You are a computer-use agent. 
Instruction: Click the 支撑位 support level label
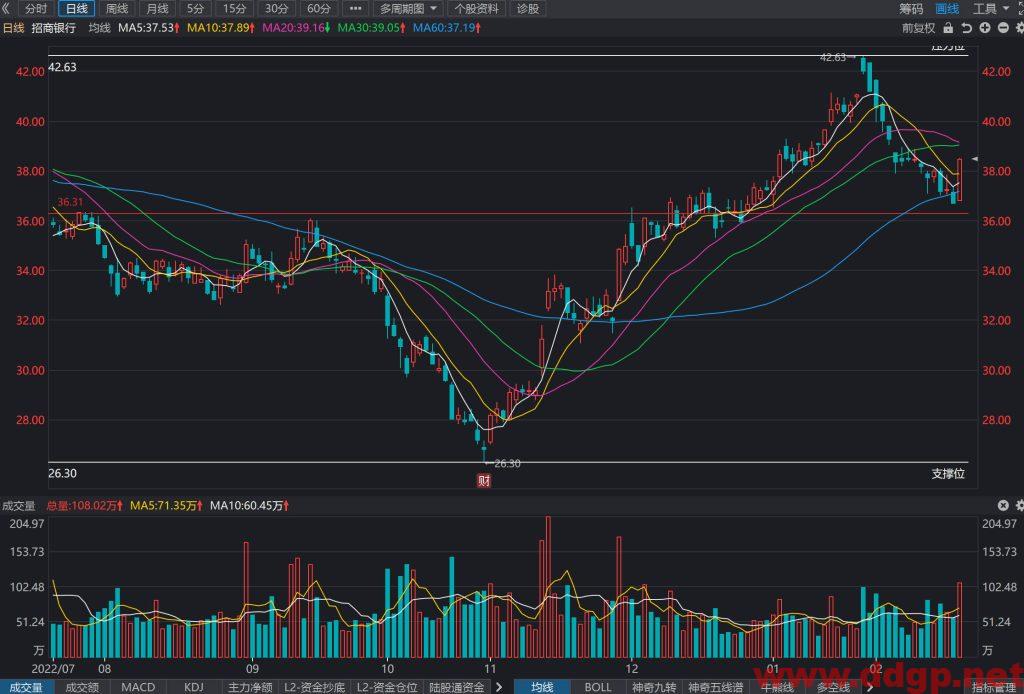[x=948, y=474]
